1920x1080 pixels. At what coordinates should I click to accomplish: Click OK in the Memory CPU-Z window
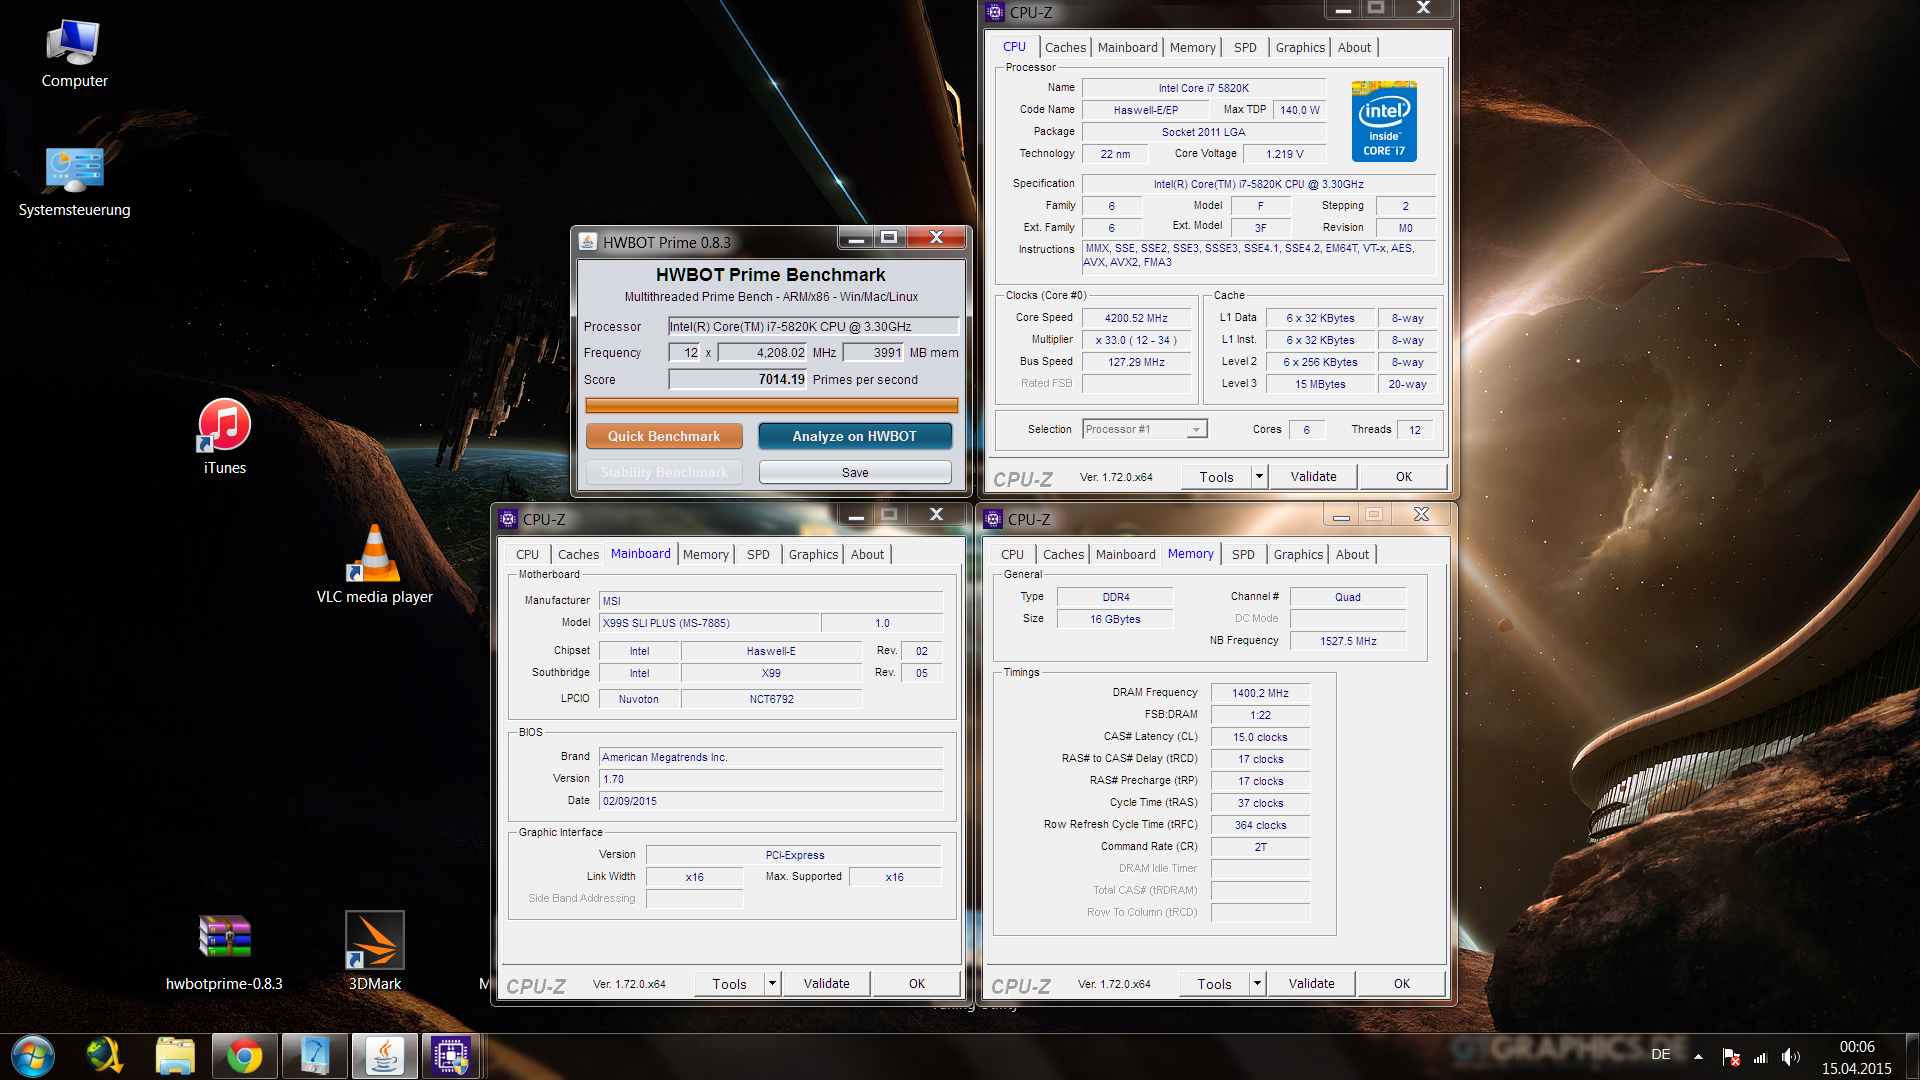(x=1401, y=983)
